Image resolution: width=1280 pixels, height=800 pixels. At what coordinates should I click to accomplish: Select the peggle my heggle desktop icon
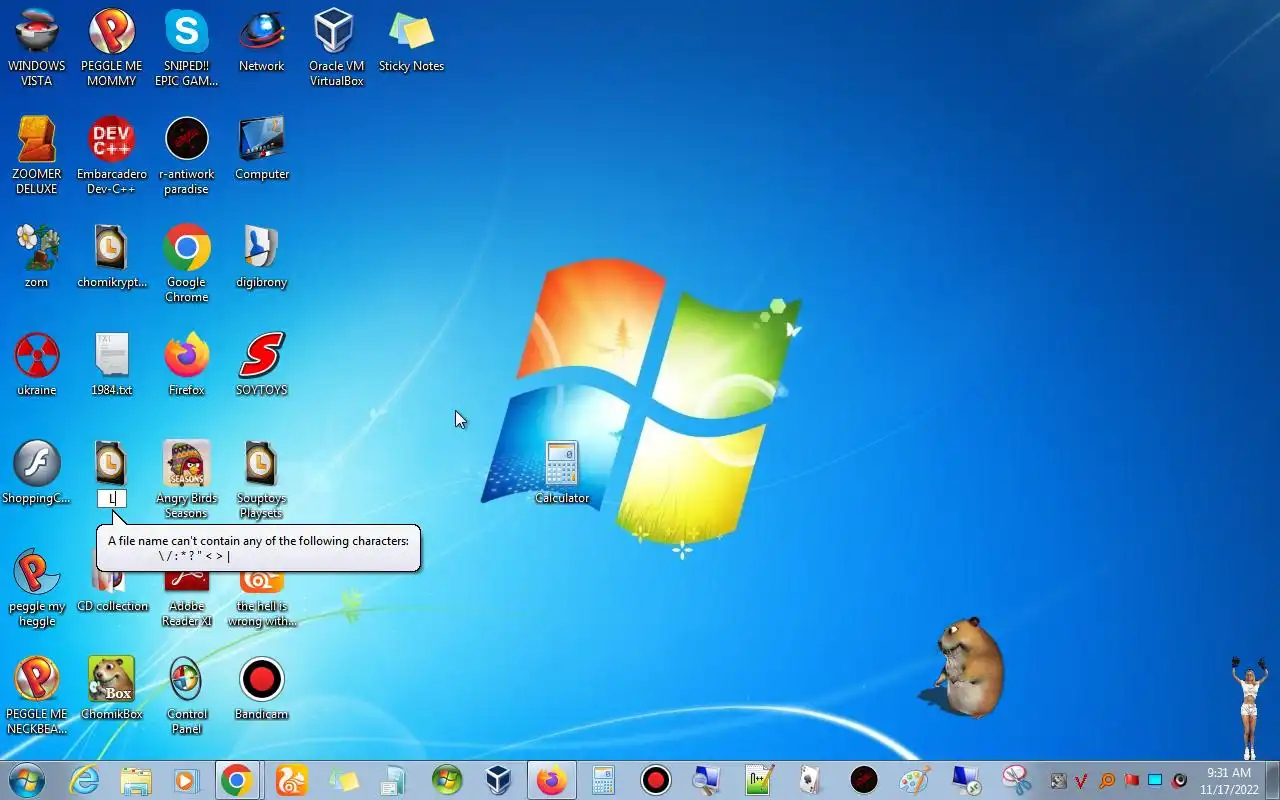click(x=37, y=588)
